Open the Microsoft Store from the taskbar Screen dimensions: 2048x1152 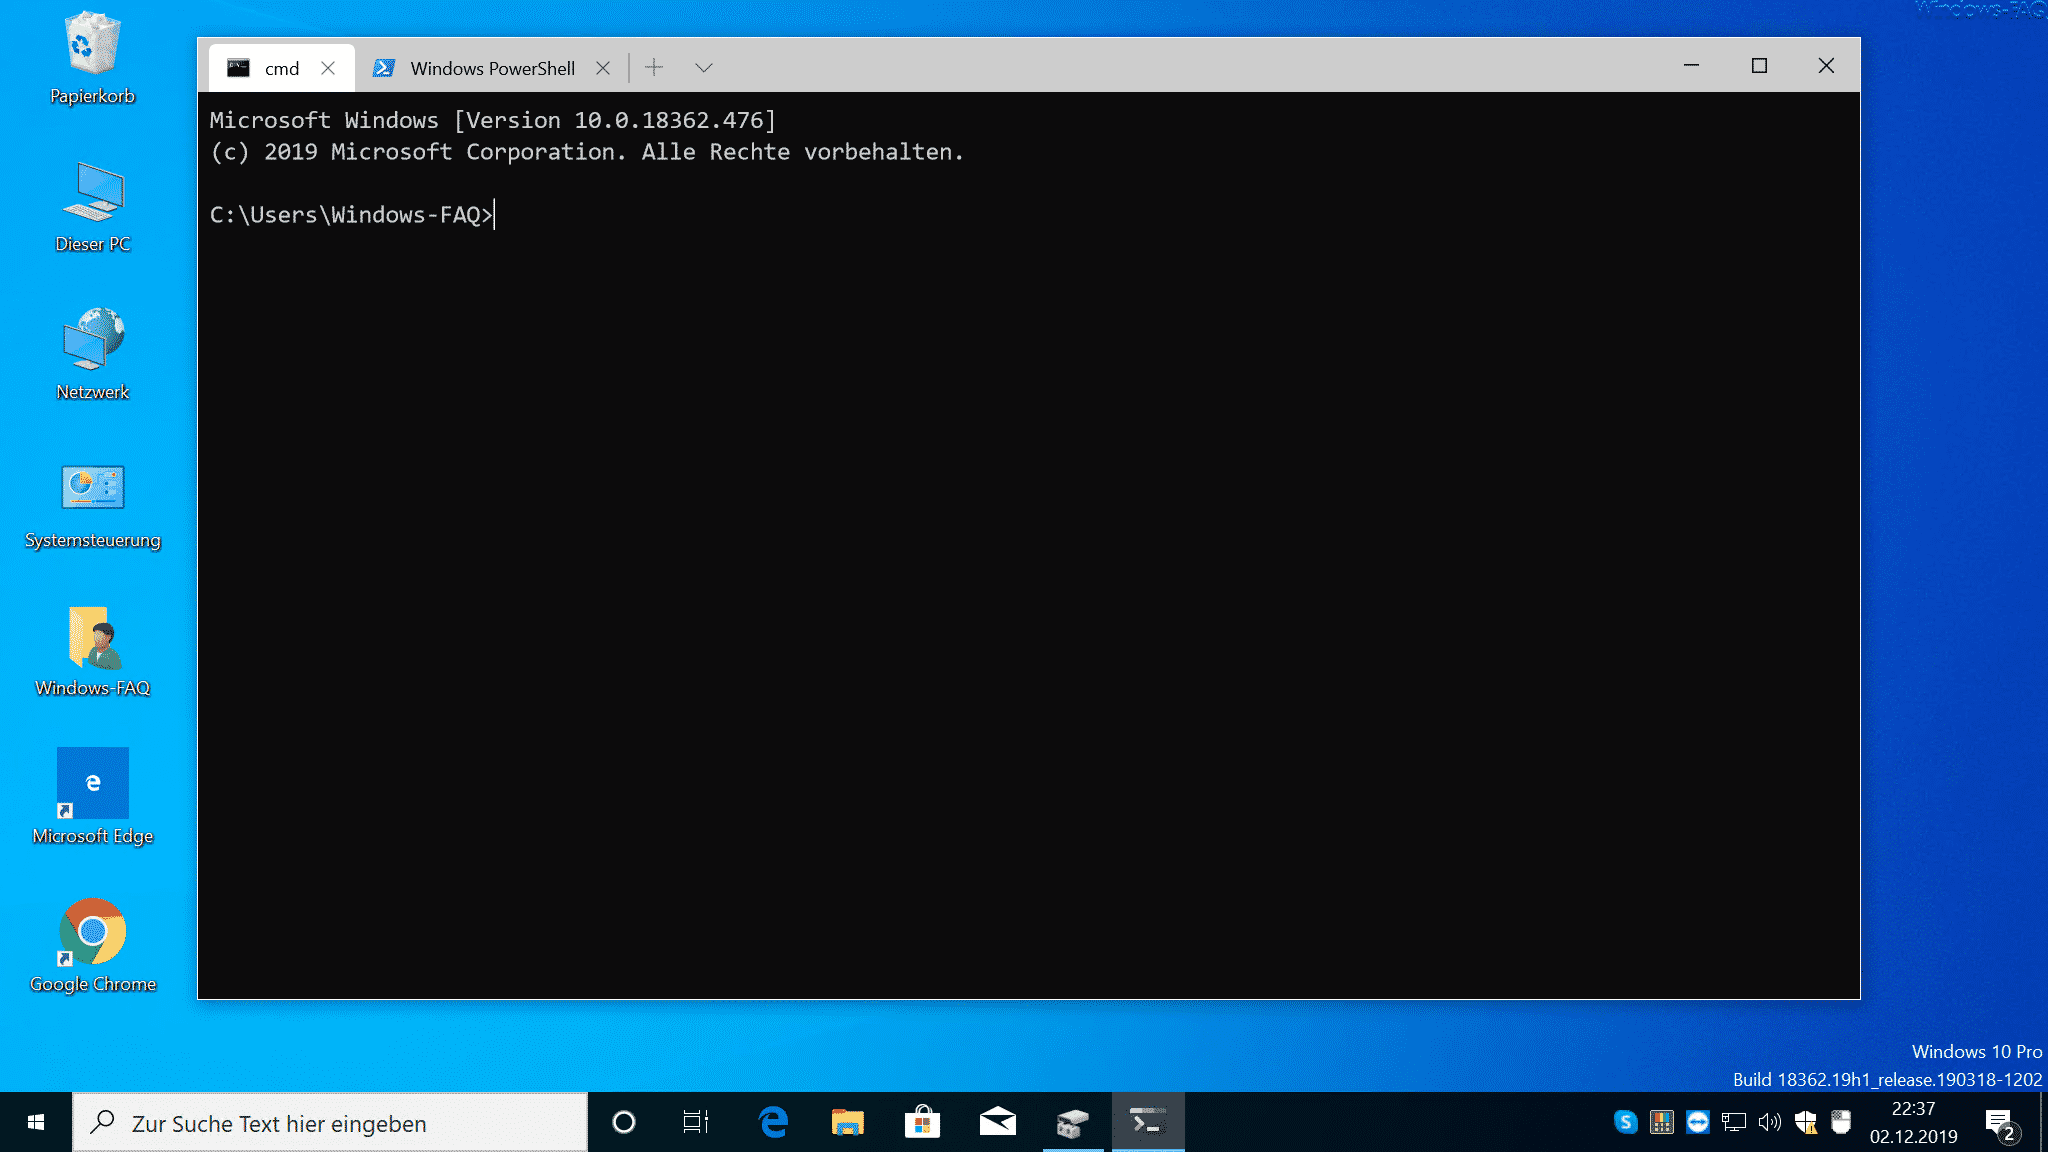click(922, 1122)
